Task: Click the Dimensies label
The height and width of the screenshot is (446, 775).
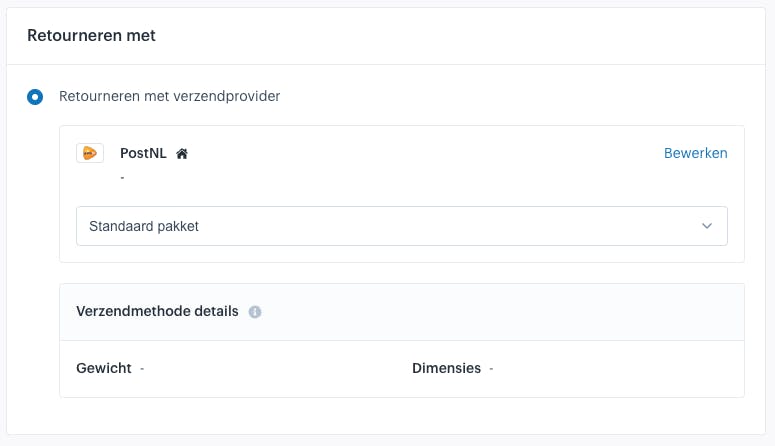Action: click(446, 368)
